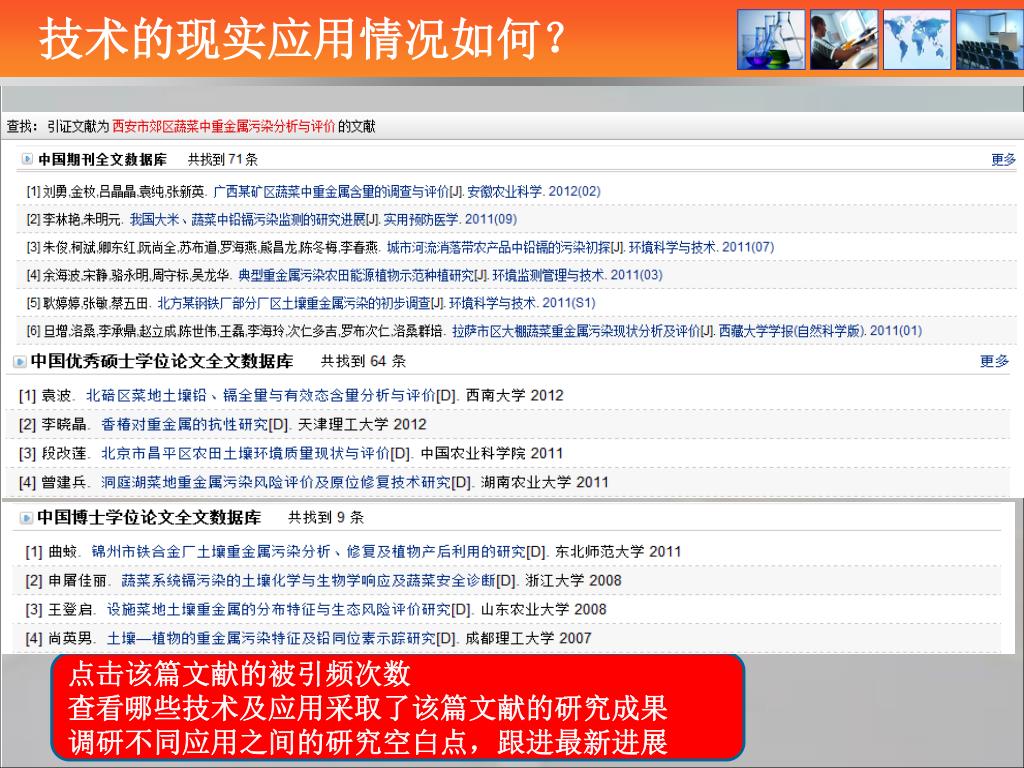Click author name 尚英男
The height and width of the screenshot is (768, 1024).
pyautogui.click(x=71, y=638)
